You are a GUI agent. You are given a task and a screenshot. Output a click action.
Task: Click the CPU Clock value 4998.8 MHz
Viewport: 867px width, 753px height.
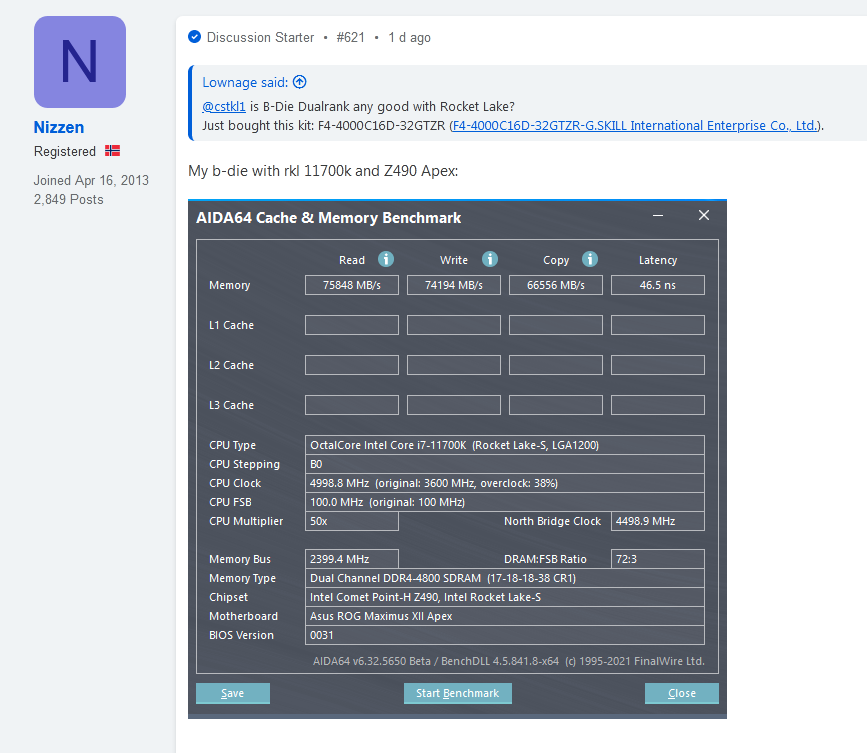[x=505, y=483]
